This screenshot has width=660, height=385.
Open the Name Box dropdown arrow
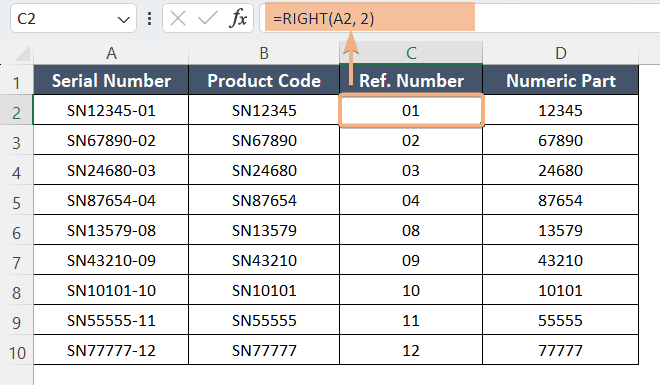[x=123, y=19]
